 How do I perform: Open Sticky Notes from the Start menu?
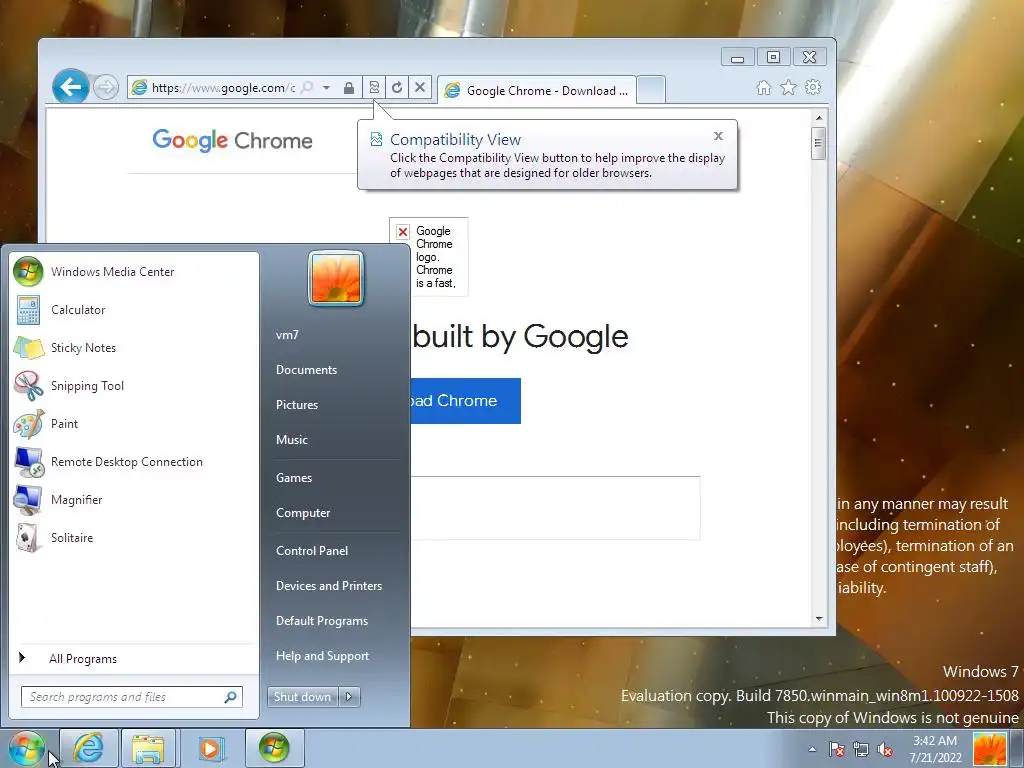(134, 347)
